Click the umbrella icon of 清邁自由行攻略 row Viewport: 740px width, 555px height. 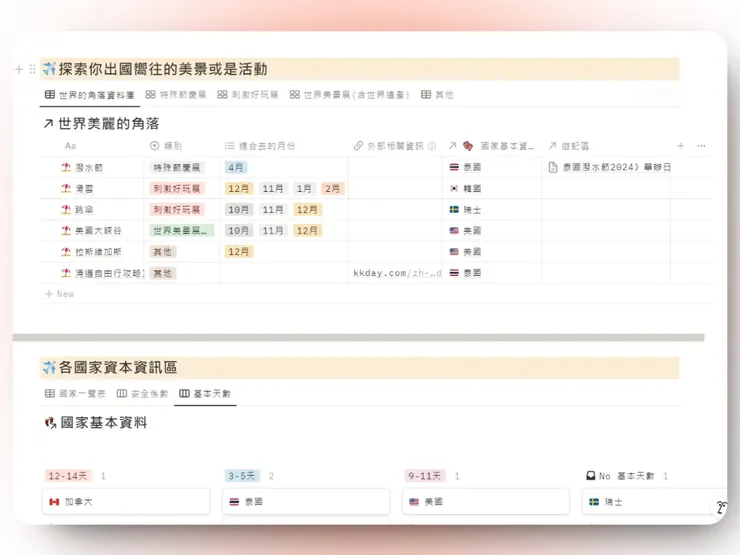click(x=66, y=273)
